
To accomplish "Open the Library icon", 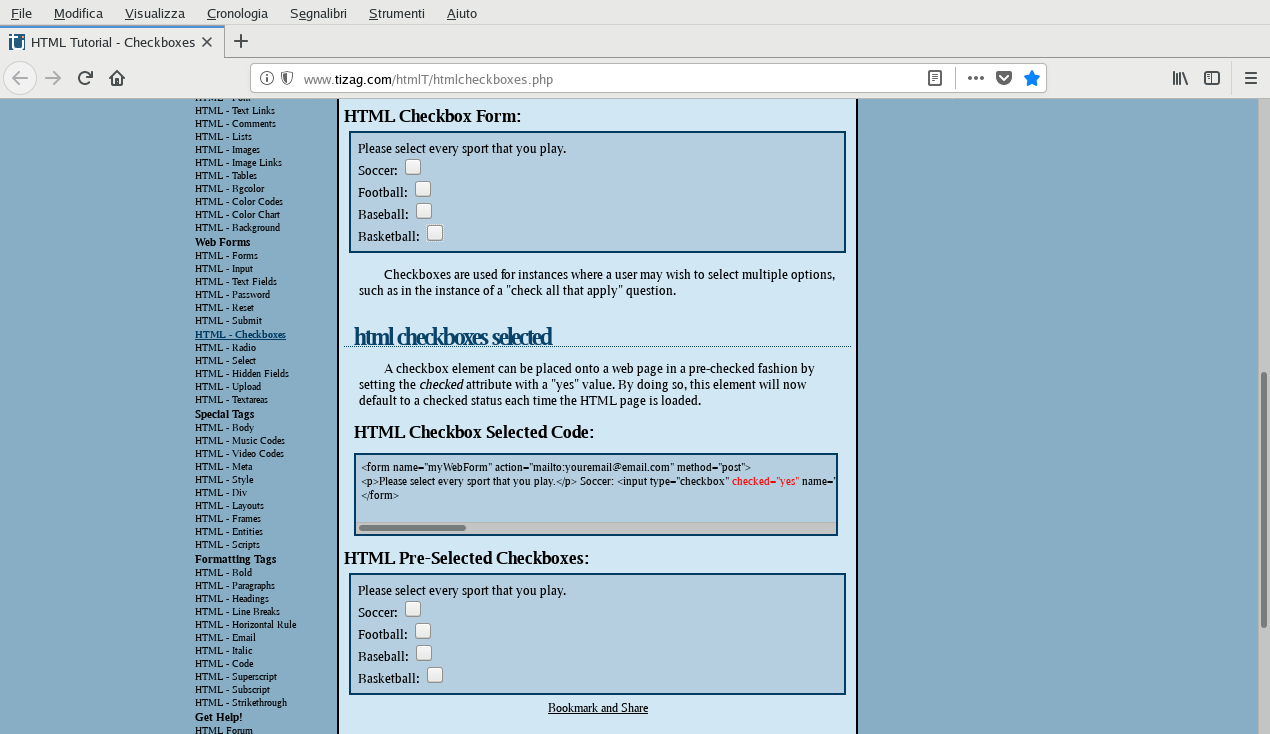I will click(x=1180, y=78).
